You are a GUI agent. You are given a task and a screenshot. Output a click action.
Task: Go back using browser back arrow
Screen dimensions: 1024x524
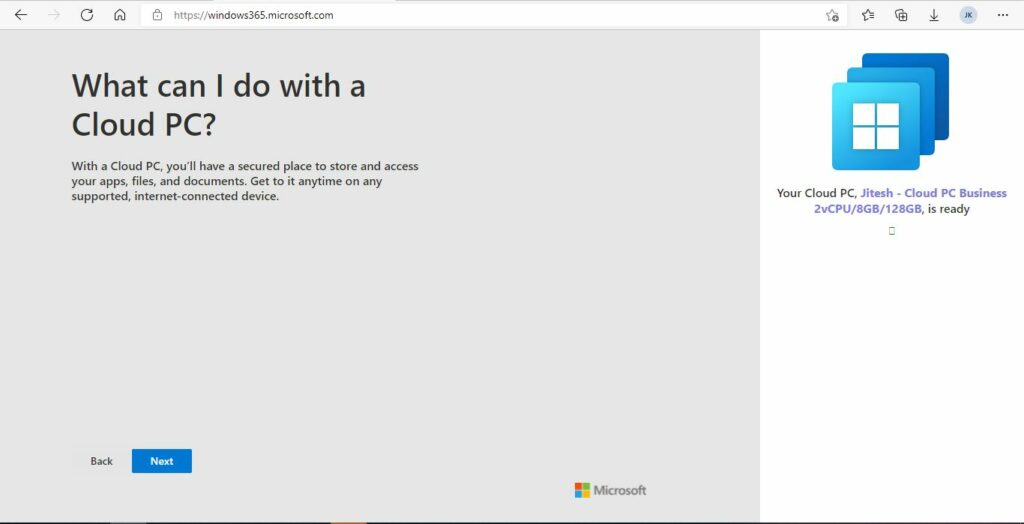pyautogui.click(x=21, y=15)
